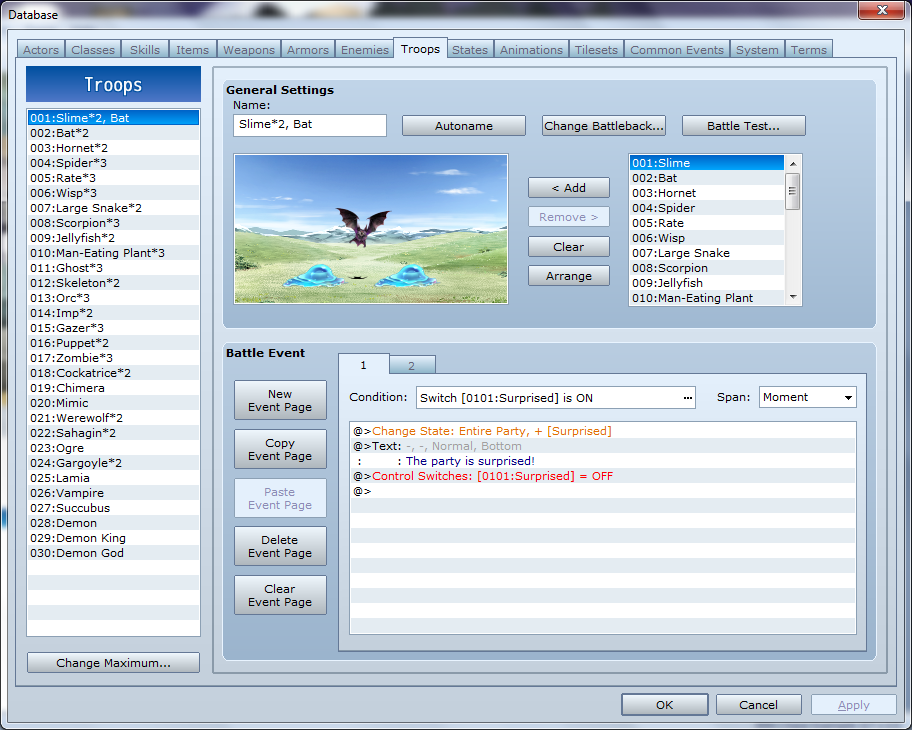
Task: Click the bat enemy sprite in preview
Action: (x=362, y=226)
